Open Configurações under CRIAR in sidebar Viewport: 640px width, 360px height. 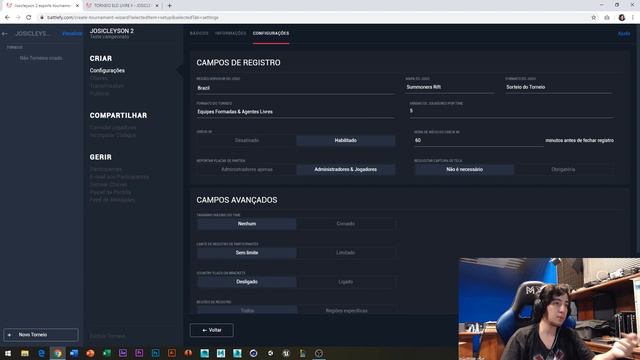tap(107, 71)
